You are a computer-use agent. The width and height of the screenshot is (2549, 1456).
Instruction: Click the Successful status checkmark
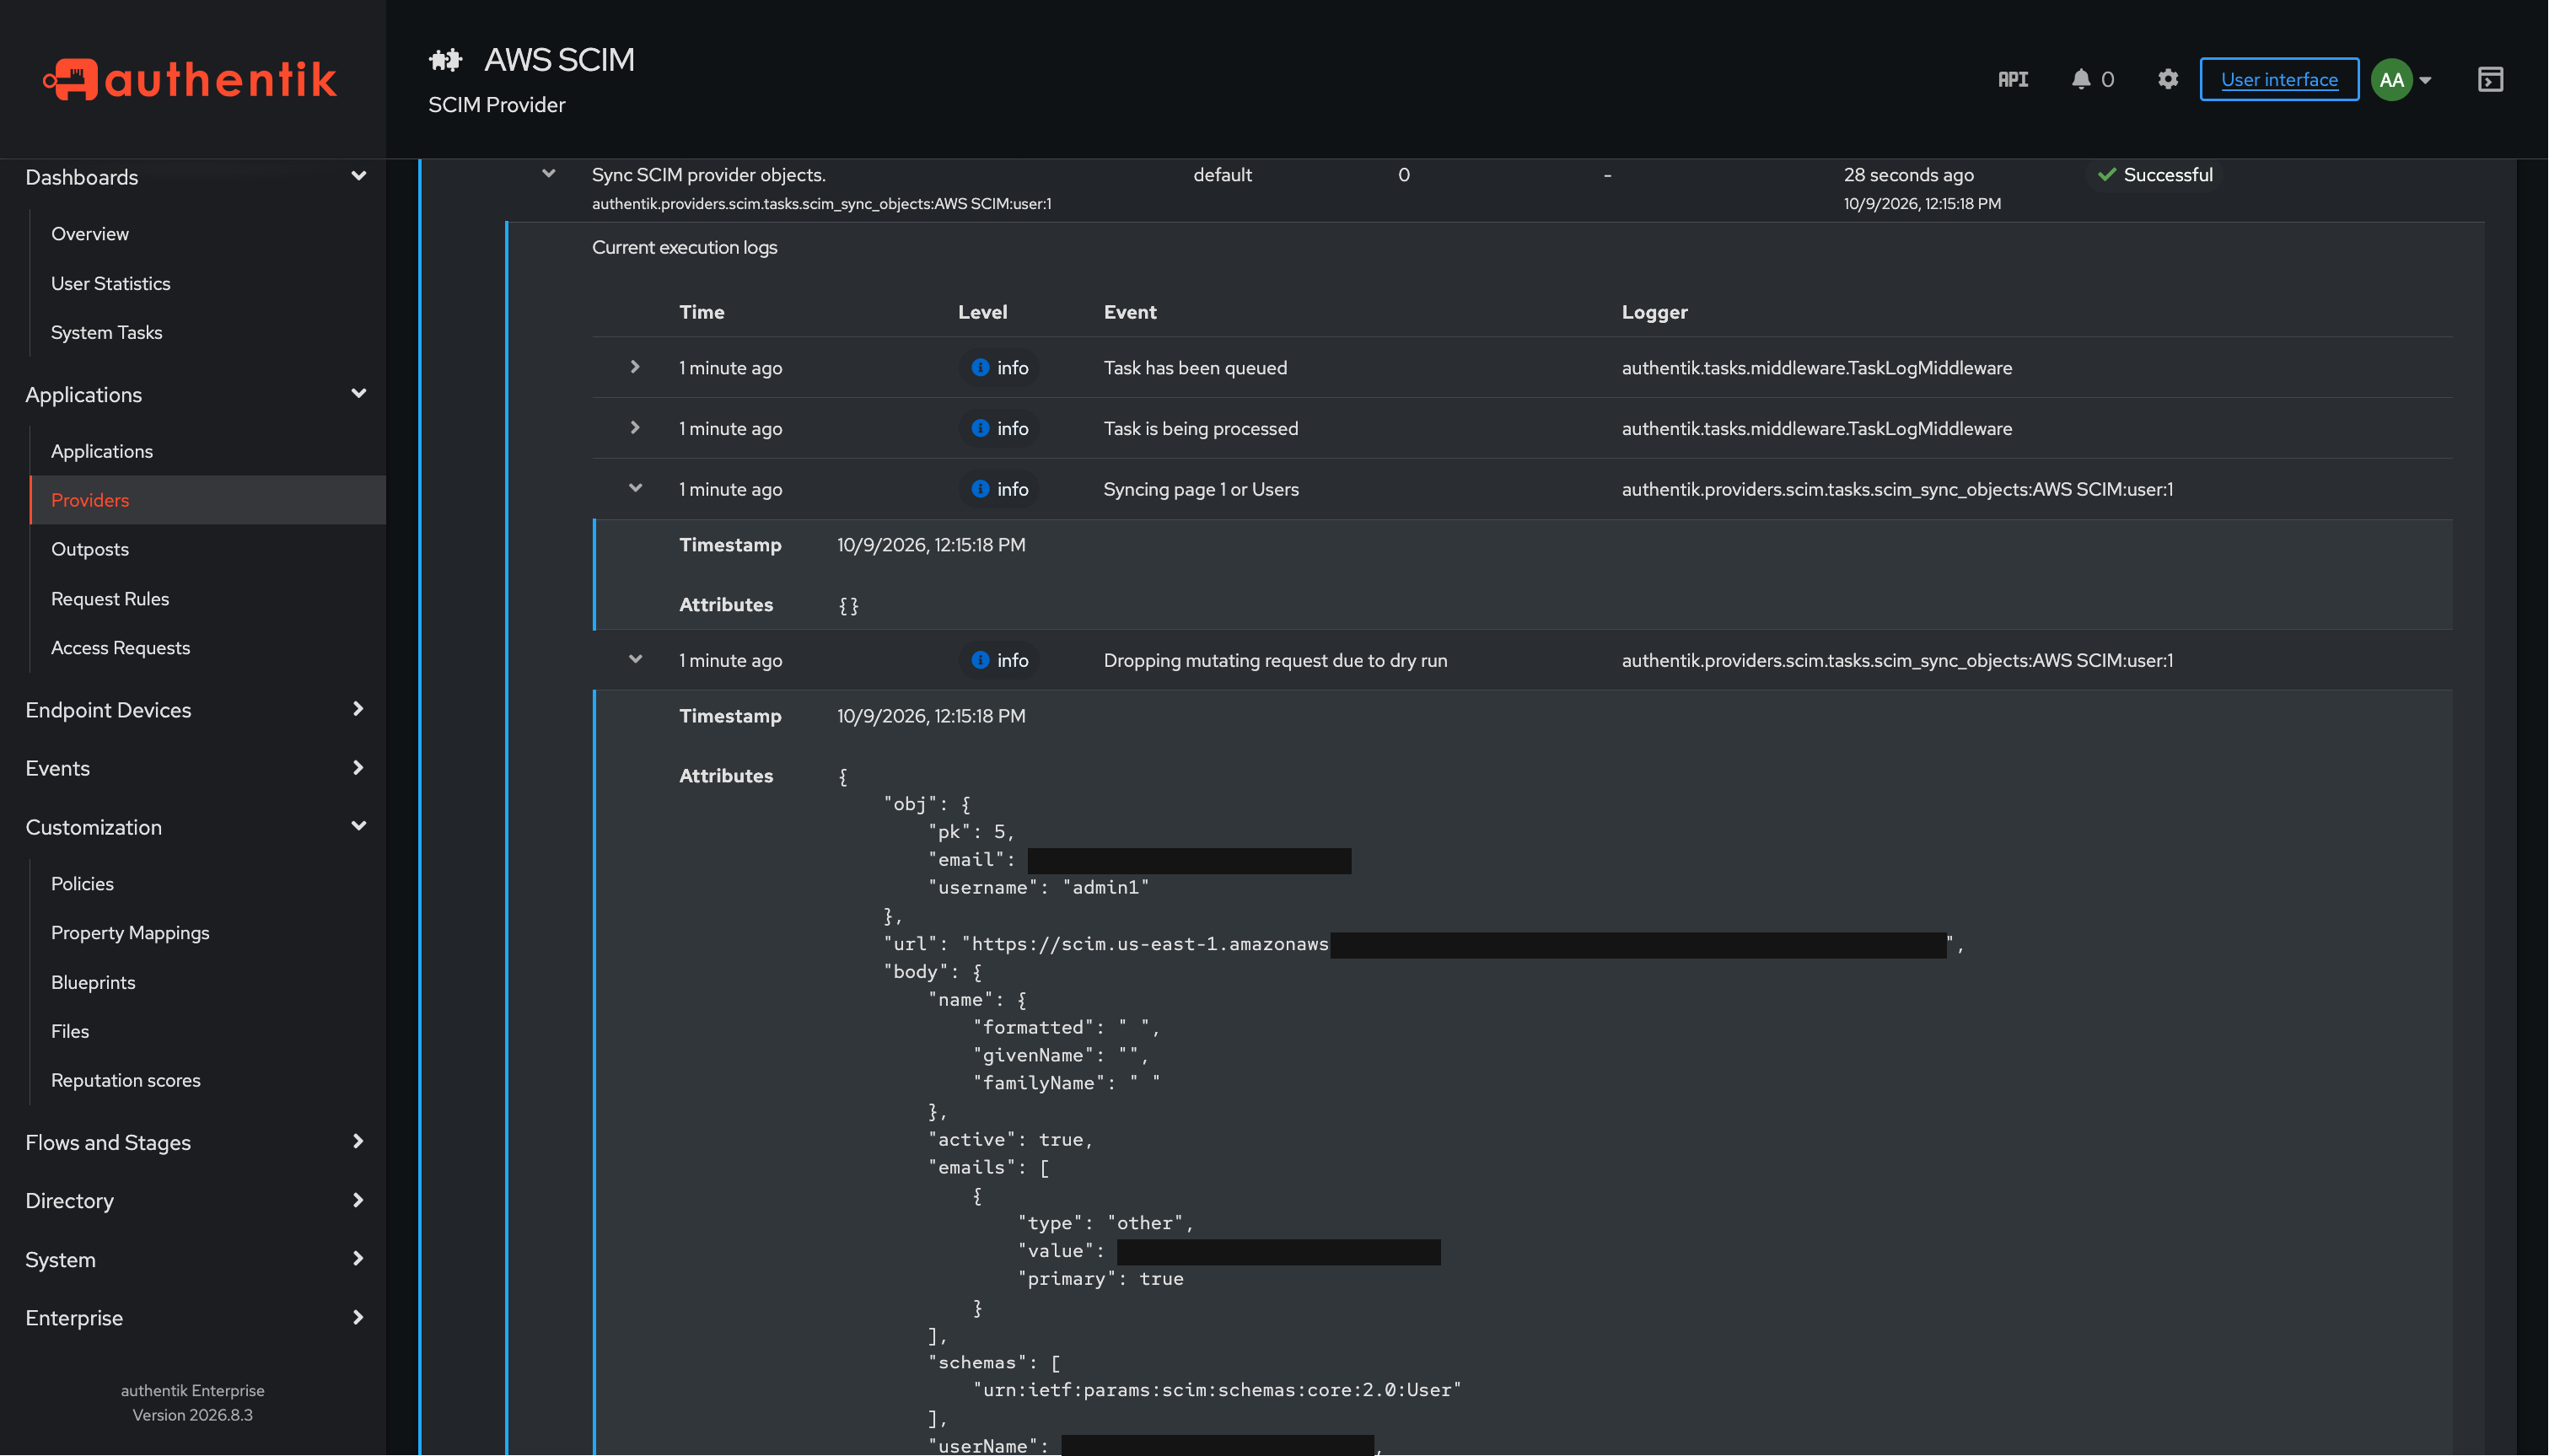point(2106,175)
